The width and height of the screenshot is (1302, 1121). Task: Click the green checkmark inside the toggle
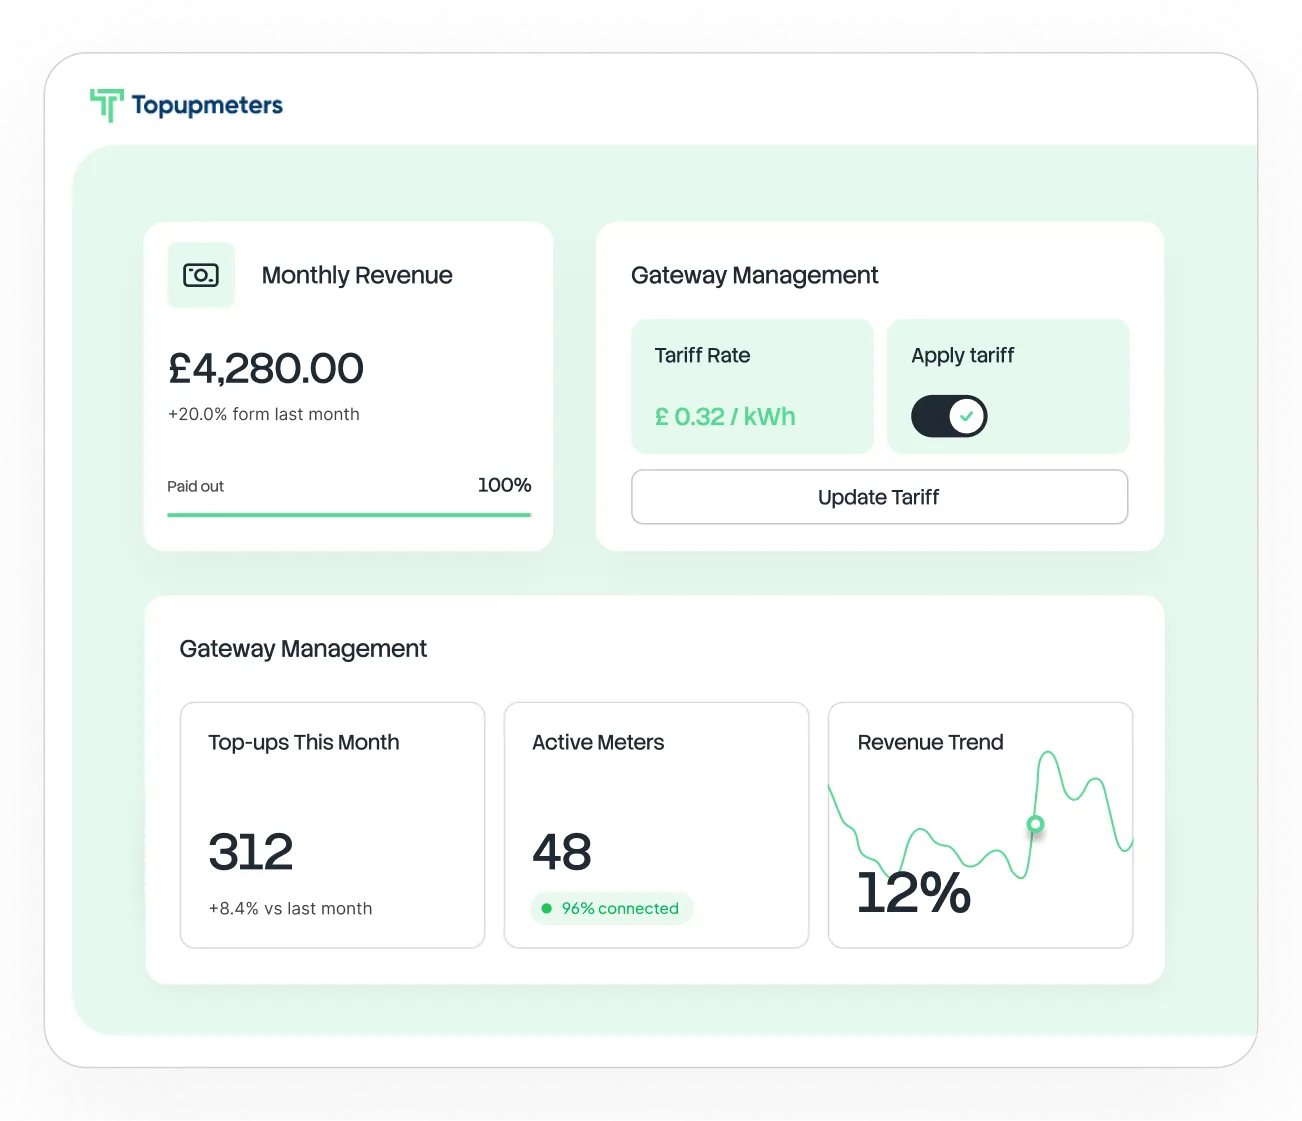(965, 416)
